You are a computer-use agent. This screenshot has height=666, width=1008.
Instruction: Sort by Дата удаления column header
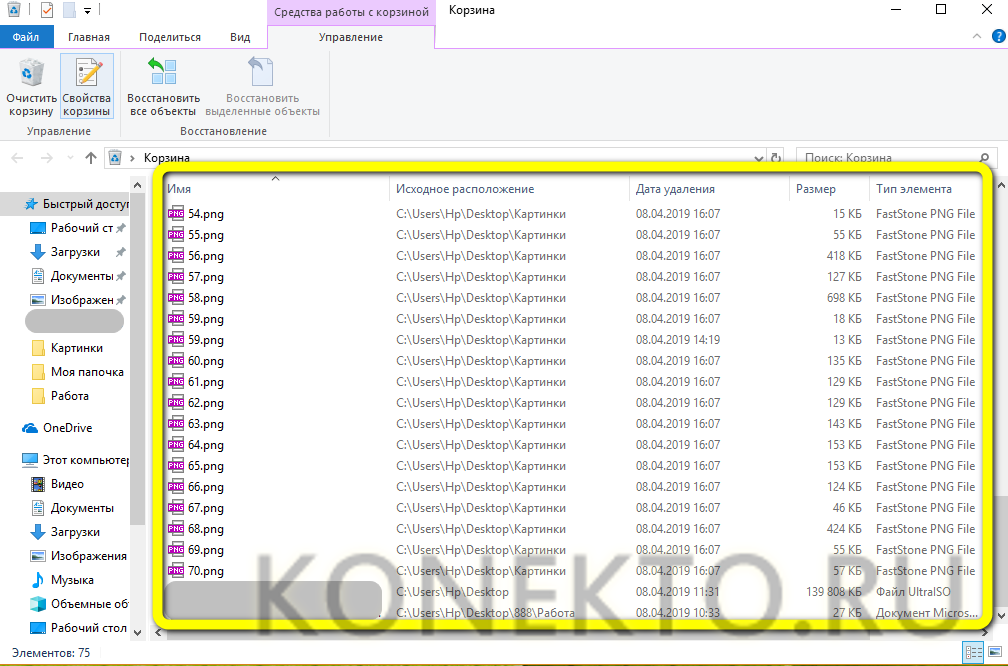click(675, 189)
